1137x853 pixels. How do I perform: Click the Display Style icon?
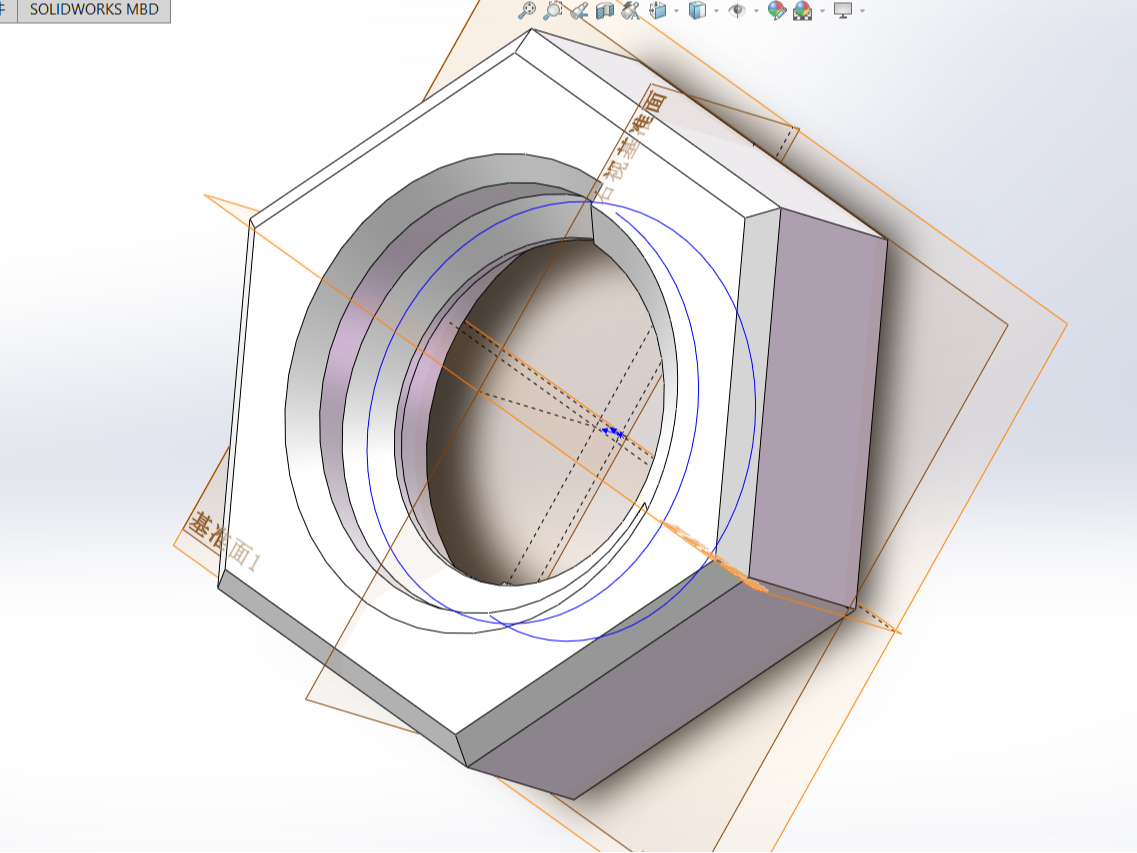(697, 10)
